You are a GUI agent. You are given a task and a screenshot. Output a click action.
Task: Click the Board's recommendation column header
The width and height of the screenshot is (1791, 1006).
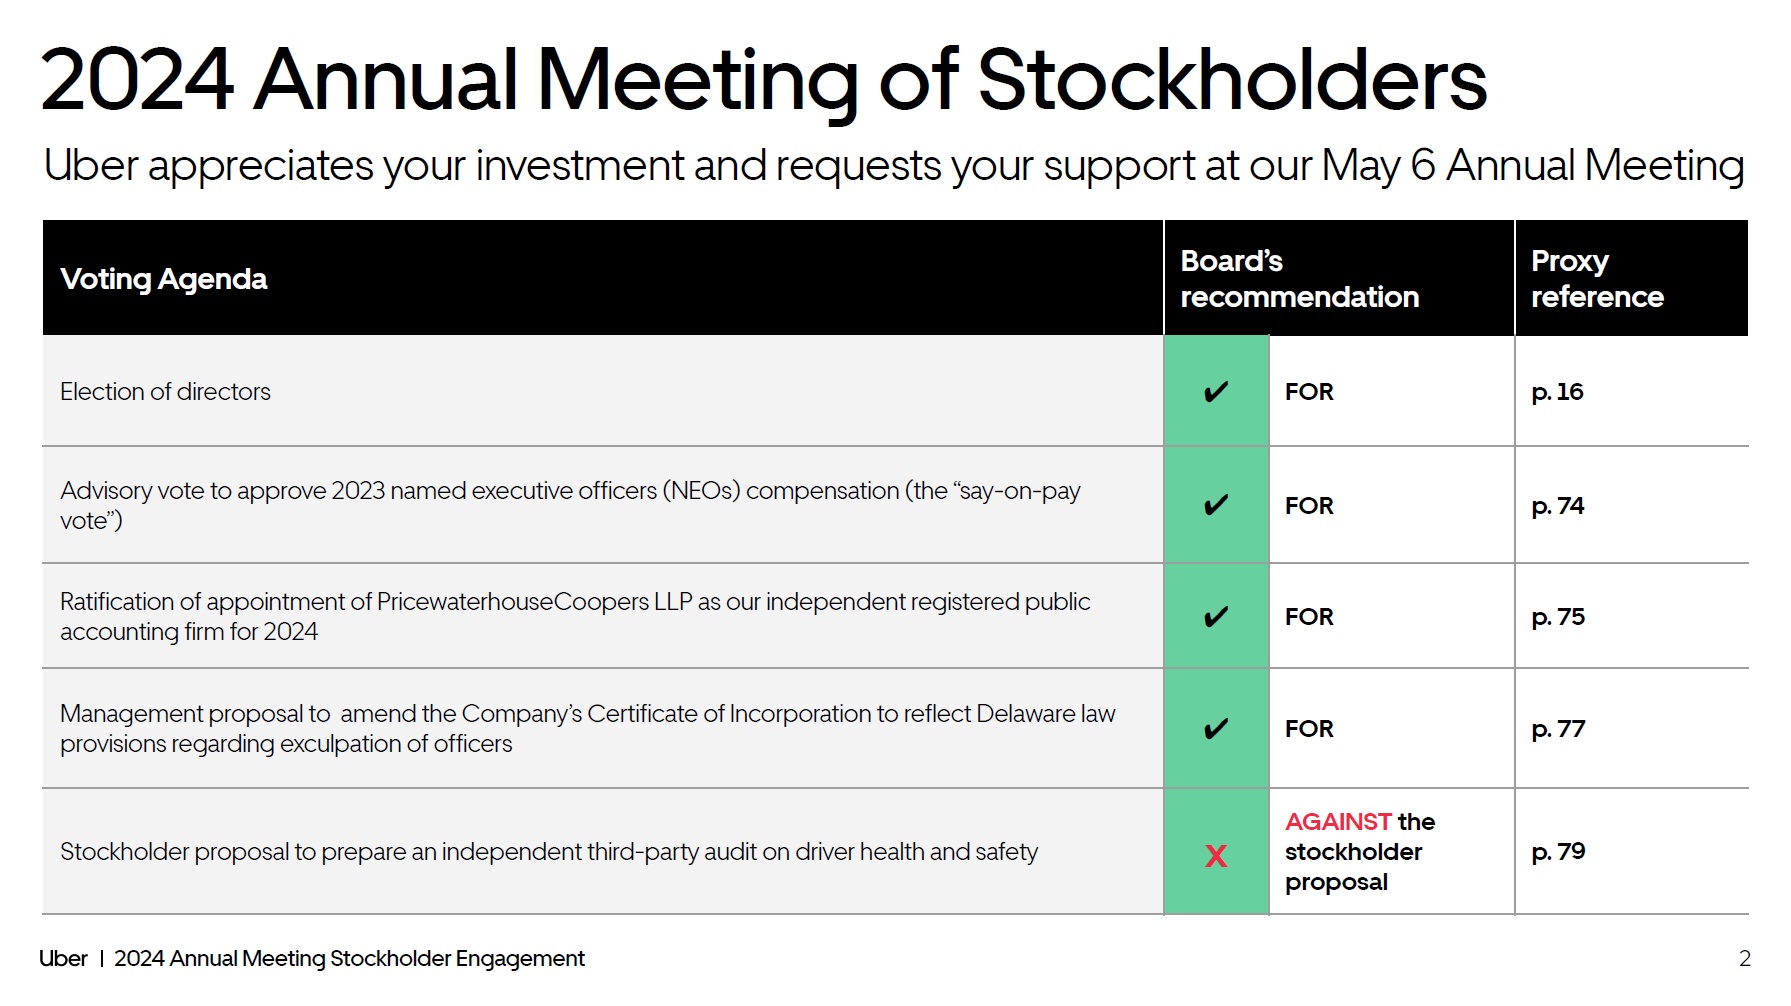(x=1299, y=279)
